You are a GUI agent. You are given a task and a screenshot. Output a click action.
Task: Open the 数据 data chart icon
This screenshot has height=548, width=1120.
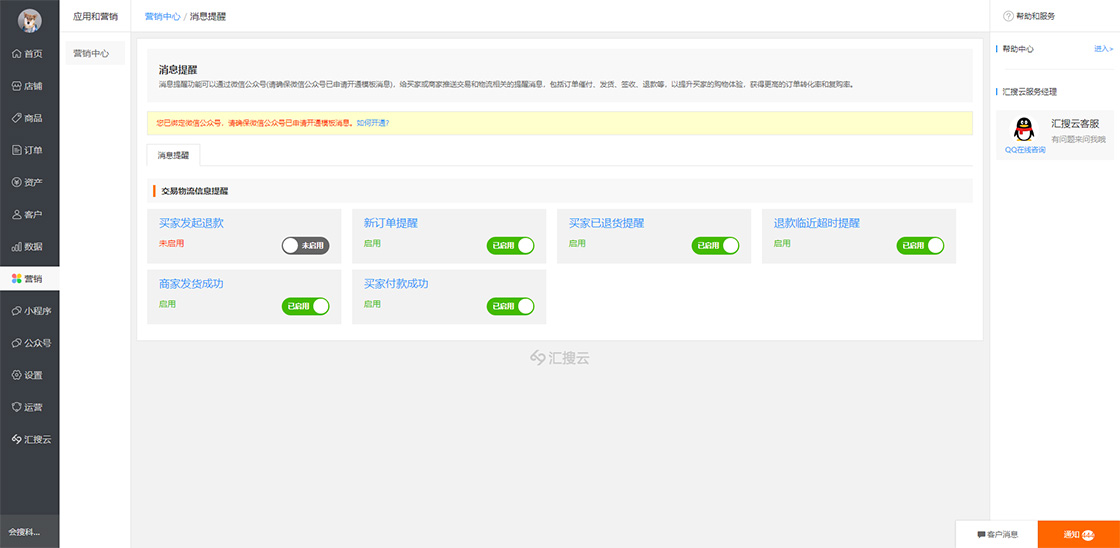click(x=17, y=246)
